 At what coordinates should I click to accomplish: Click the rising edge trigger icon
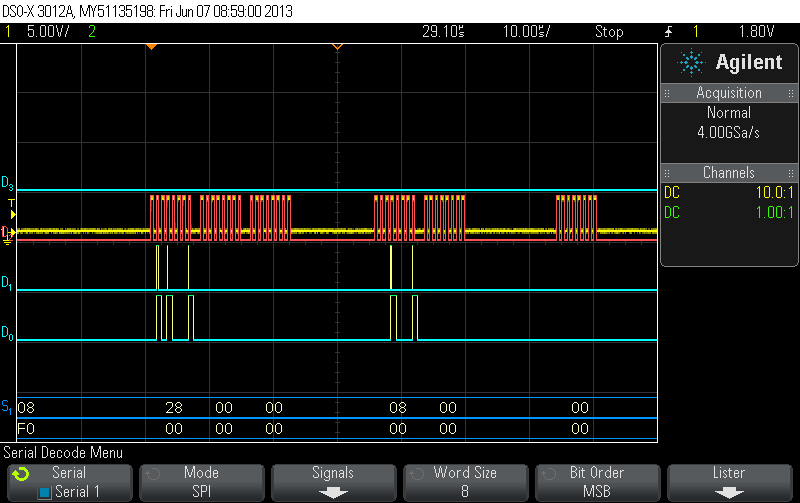pos(668,32)
